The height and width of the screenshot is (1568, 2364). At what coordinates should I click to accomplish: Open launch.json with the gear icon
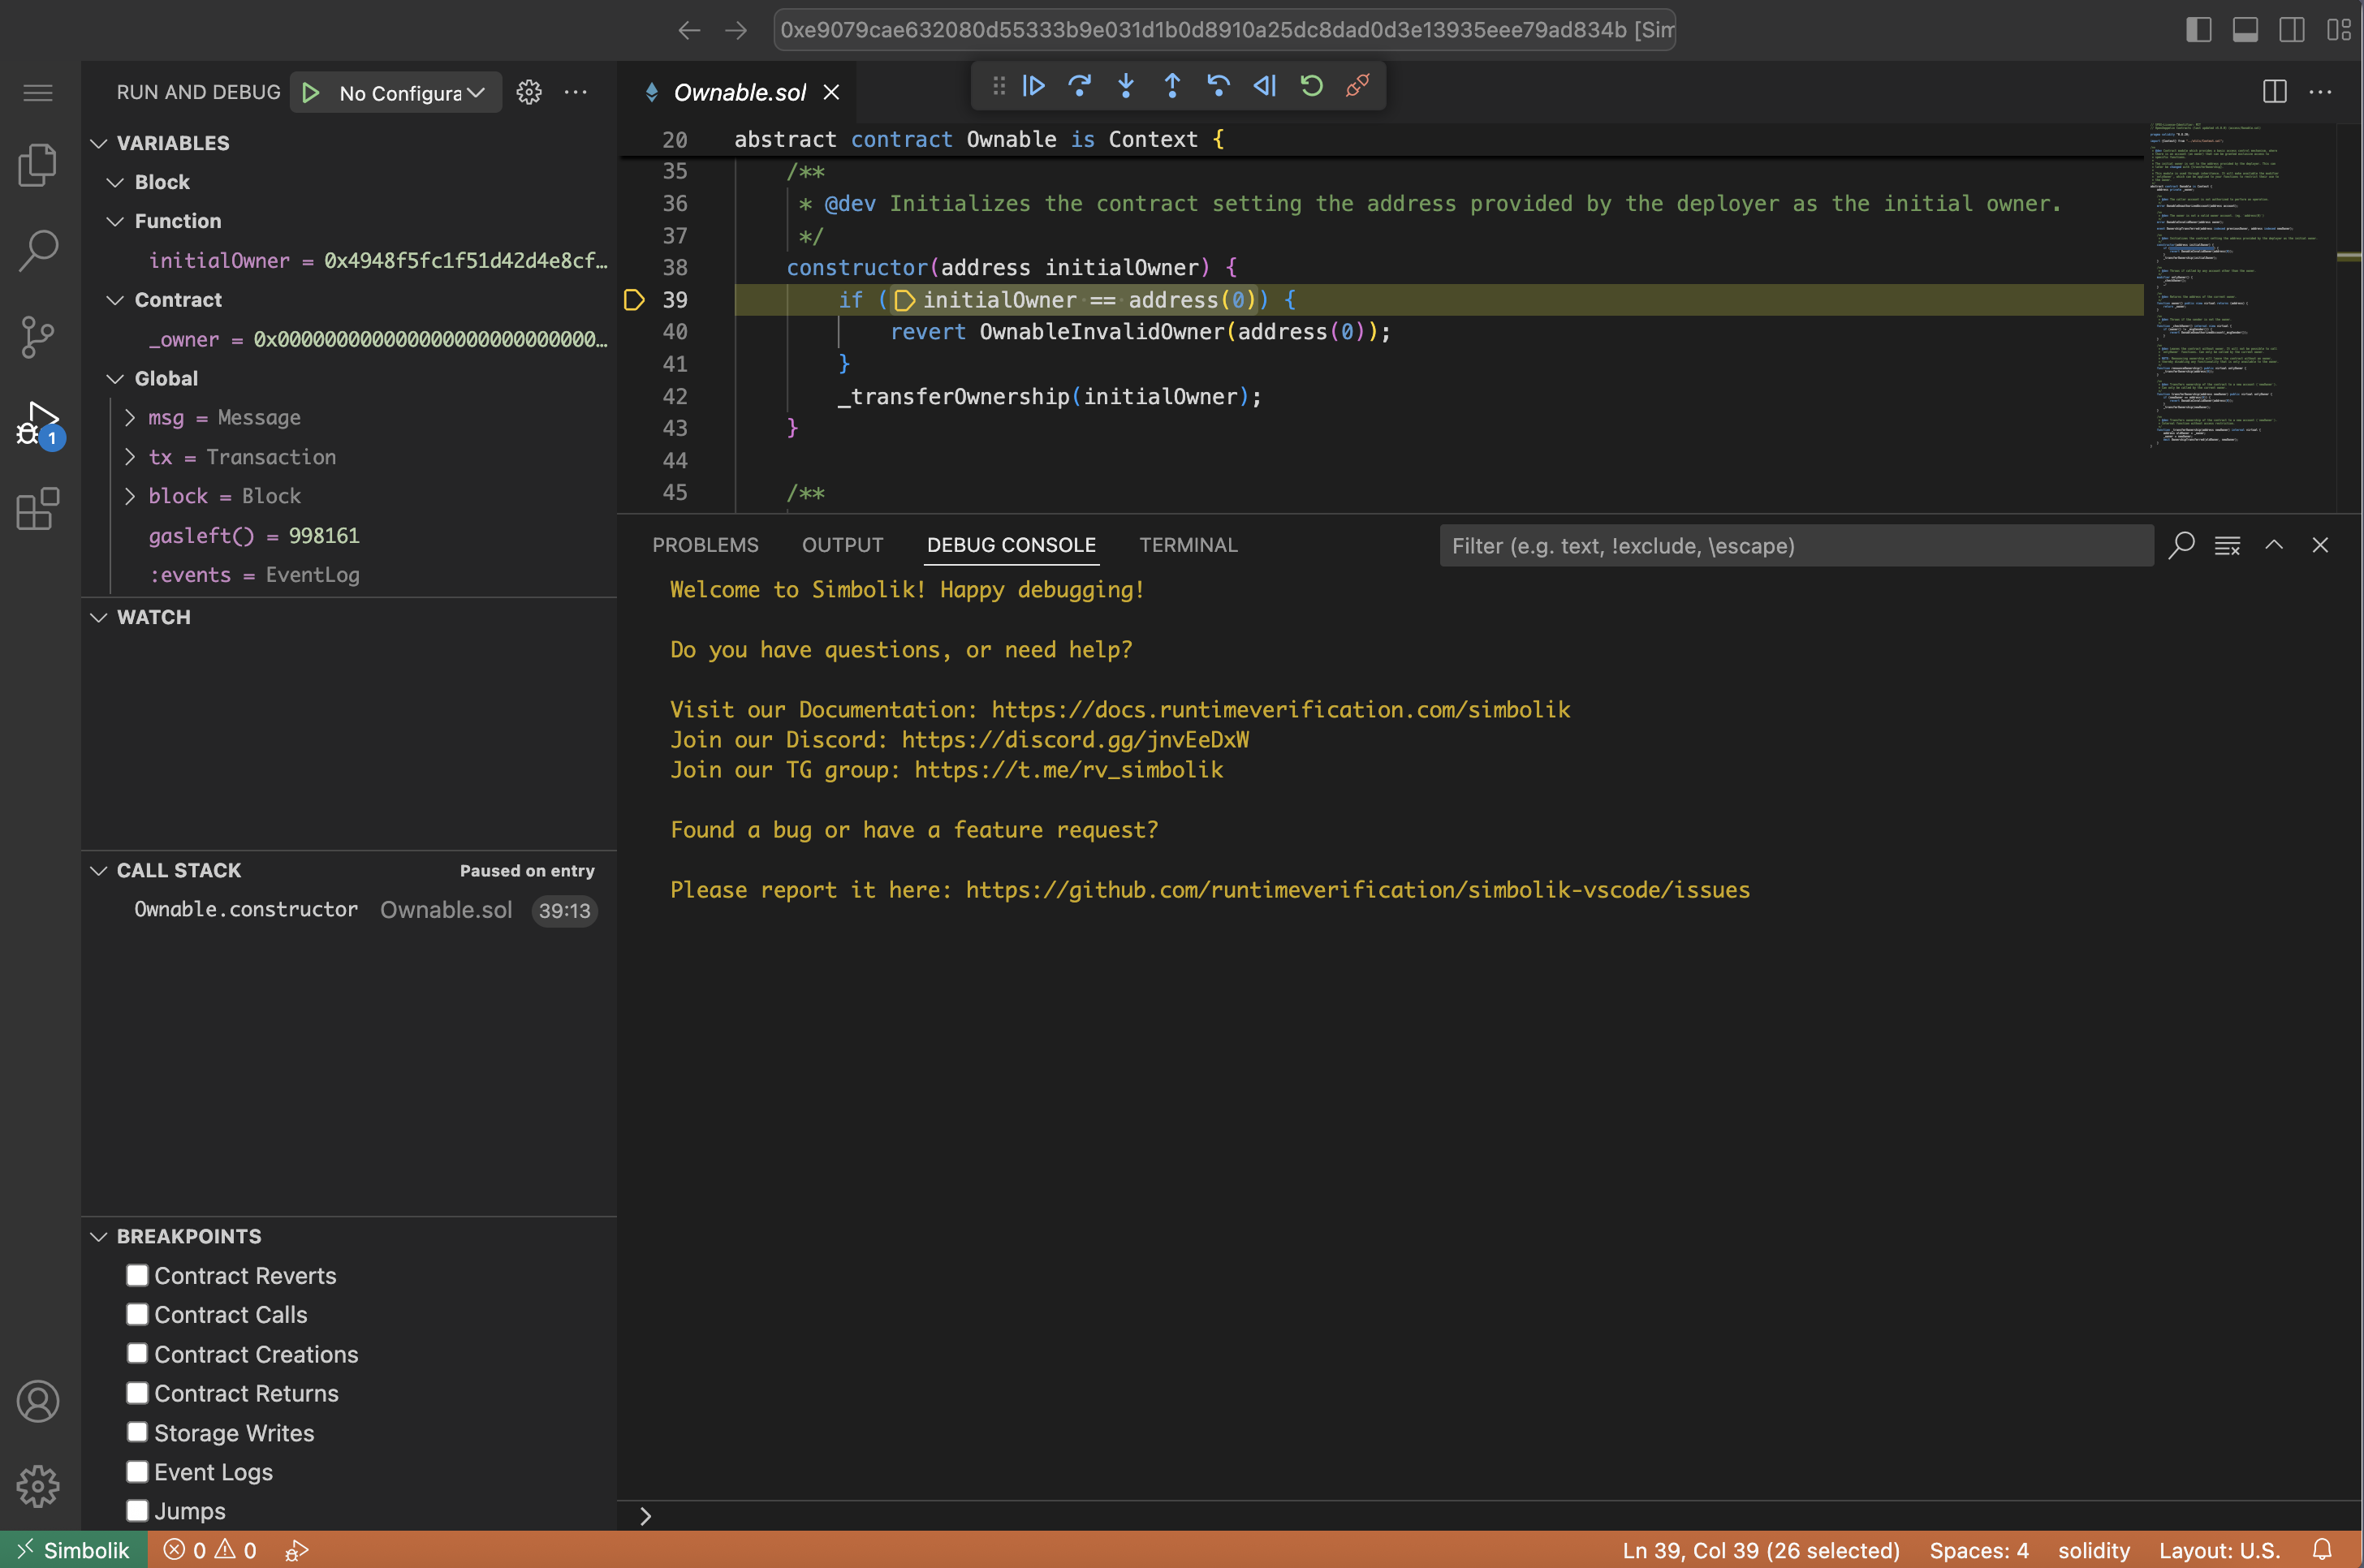(529, 93)
